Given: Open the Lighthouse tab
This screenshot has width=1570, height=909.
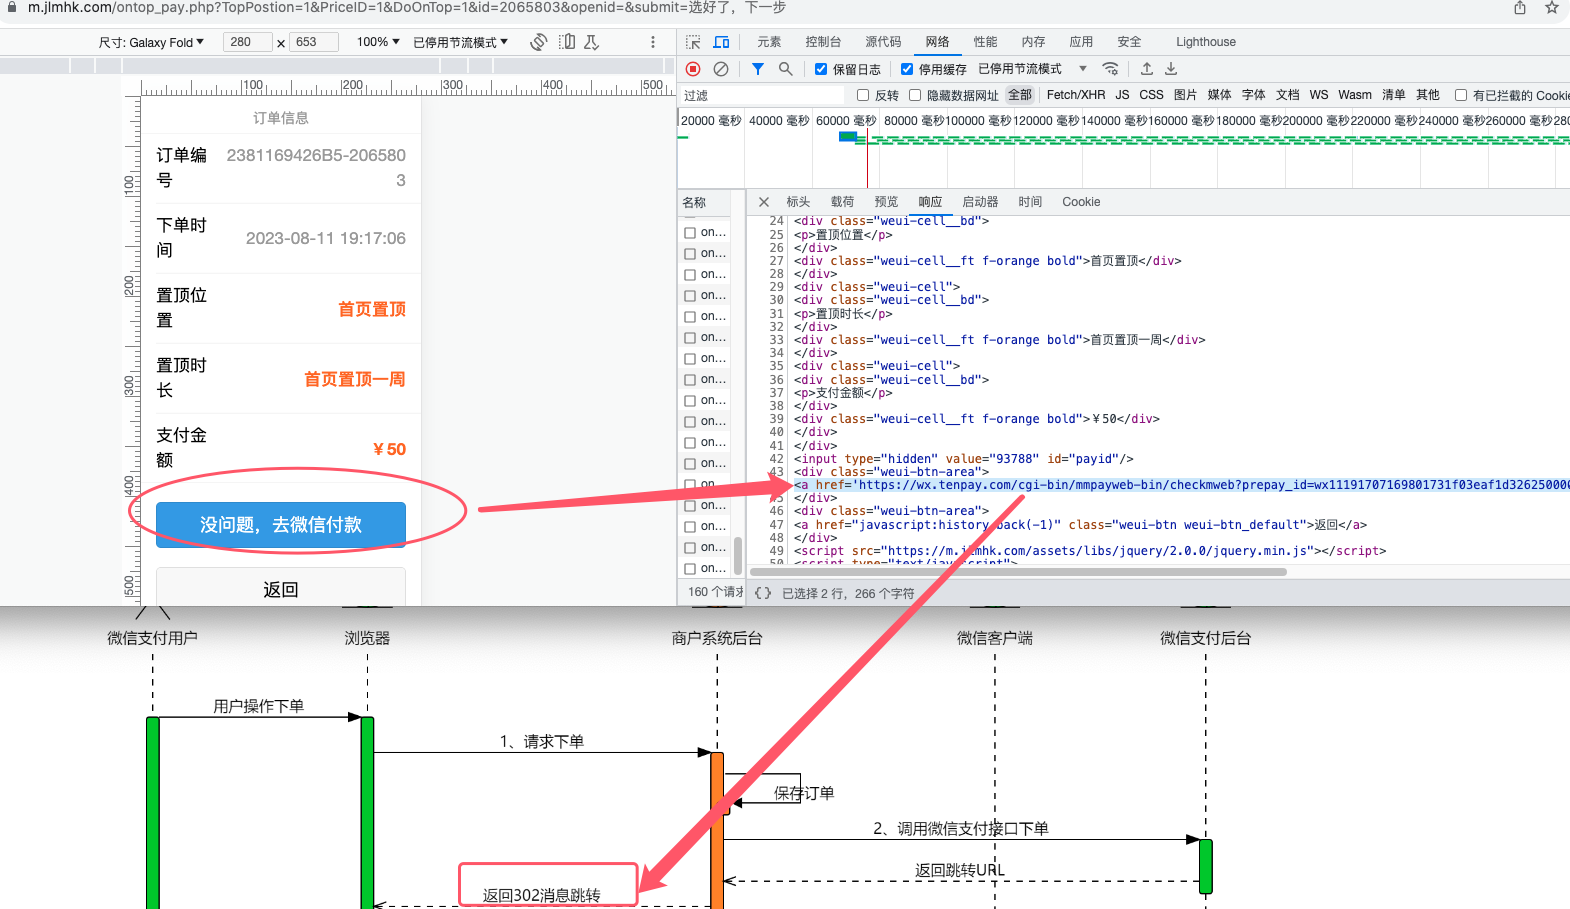Looking at the screenshot, I should (1206, 42).
